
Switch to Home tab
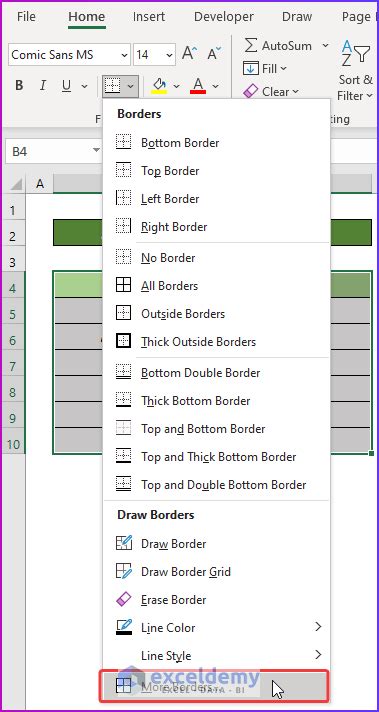pos(87,17)
